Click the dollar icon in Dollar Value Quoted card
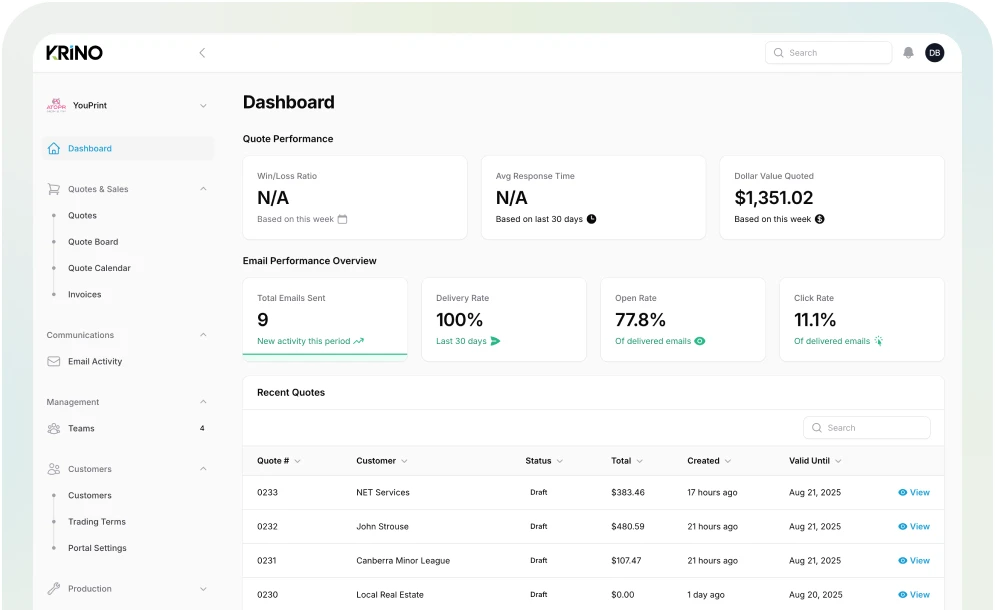The height and width of the screenshot is (610, 995). (x=820, y=219)
